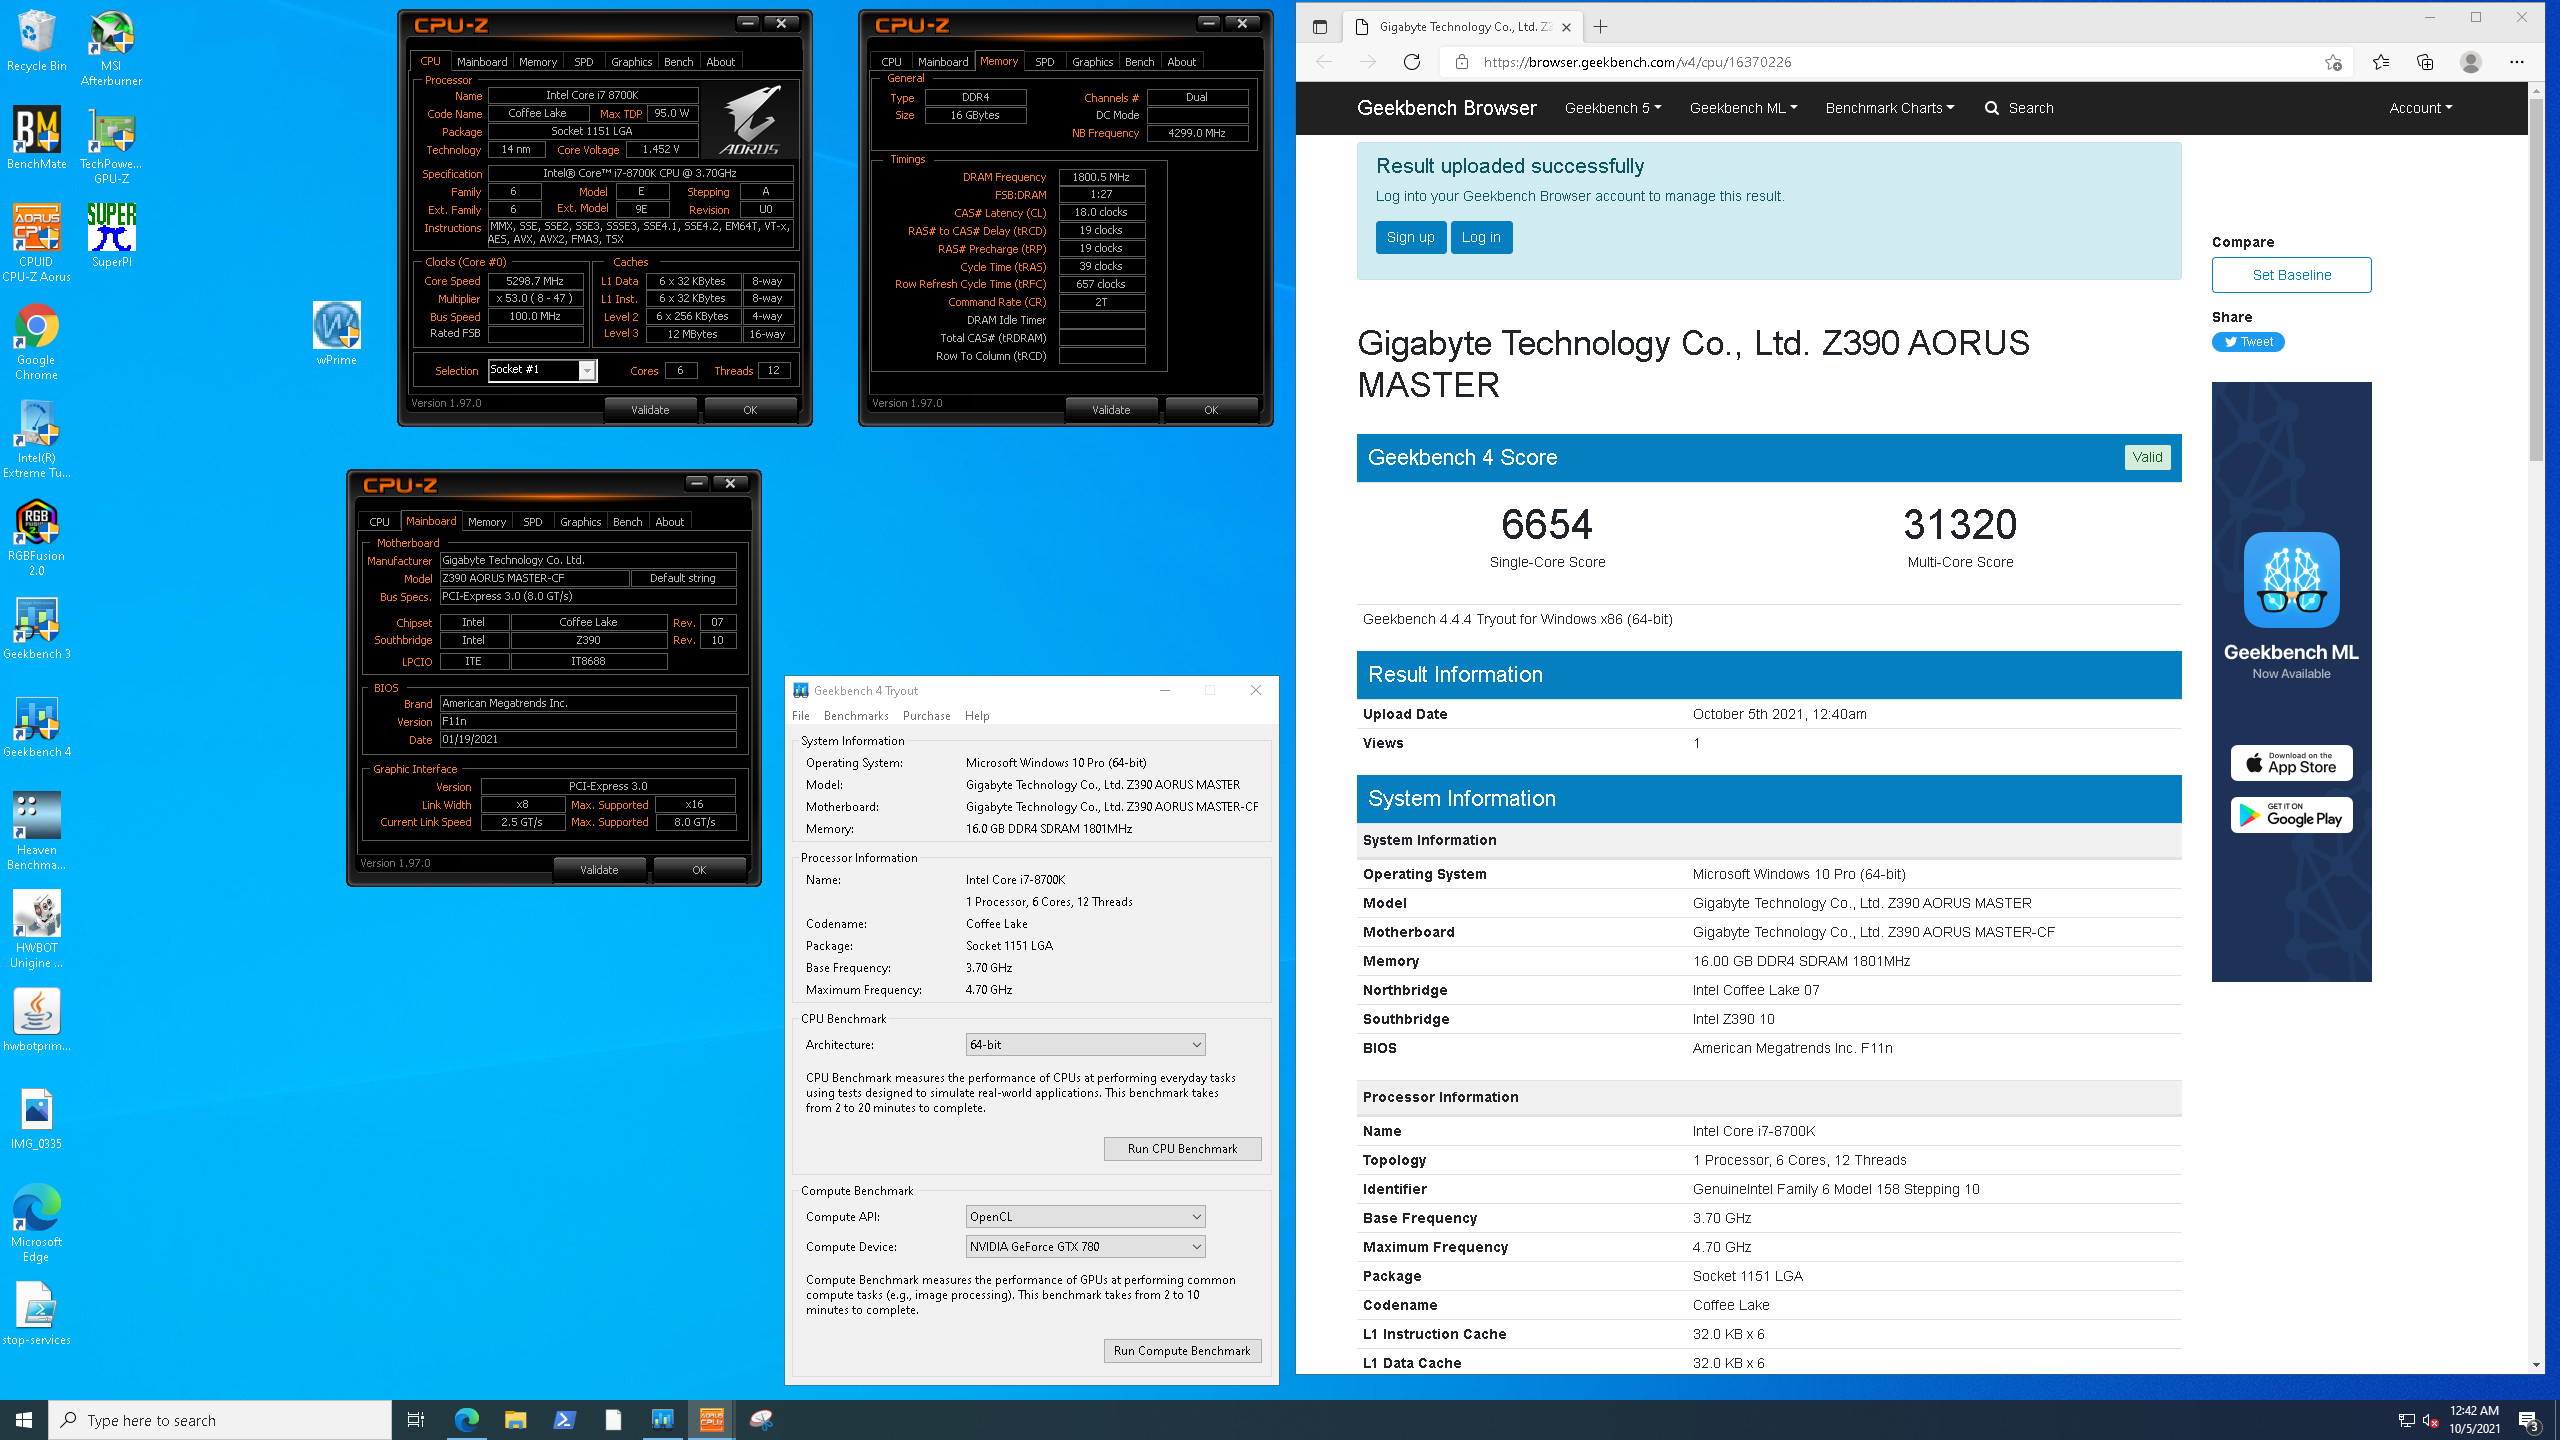Open the IMG_0335 image file
The height and width of the screenshot is (1440, 2560).
pos(36,1118)
